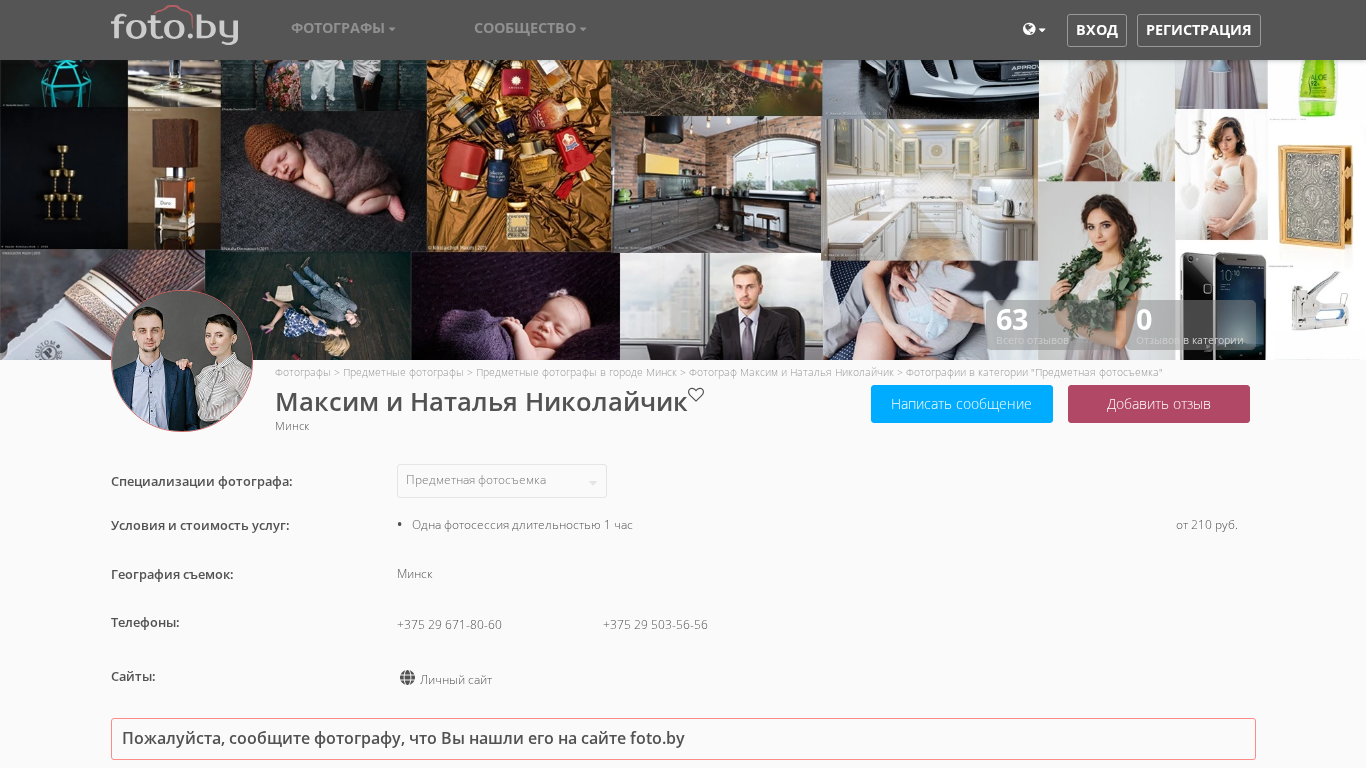Expand the Фотографы menu

(x=343, y=29)
